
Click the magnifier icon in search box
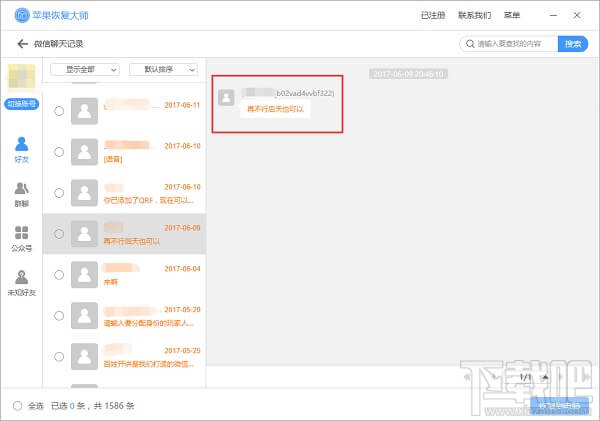[x=470, y=44]
